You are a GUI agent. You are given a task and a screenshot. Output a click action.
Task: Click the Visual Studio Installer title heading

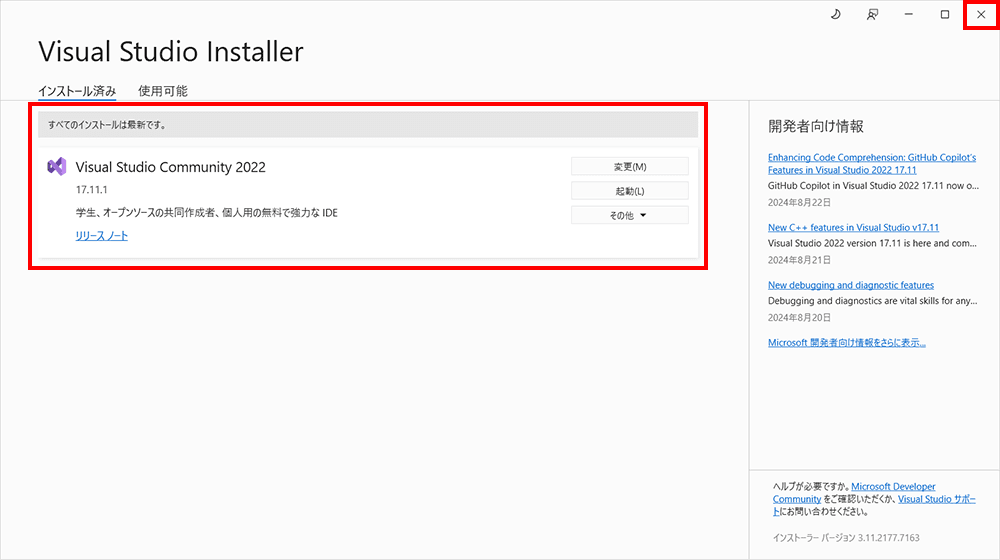[x=171, y=52]
